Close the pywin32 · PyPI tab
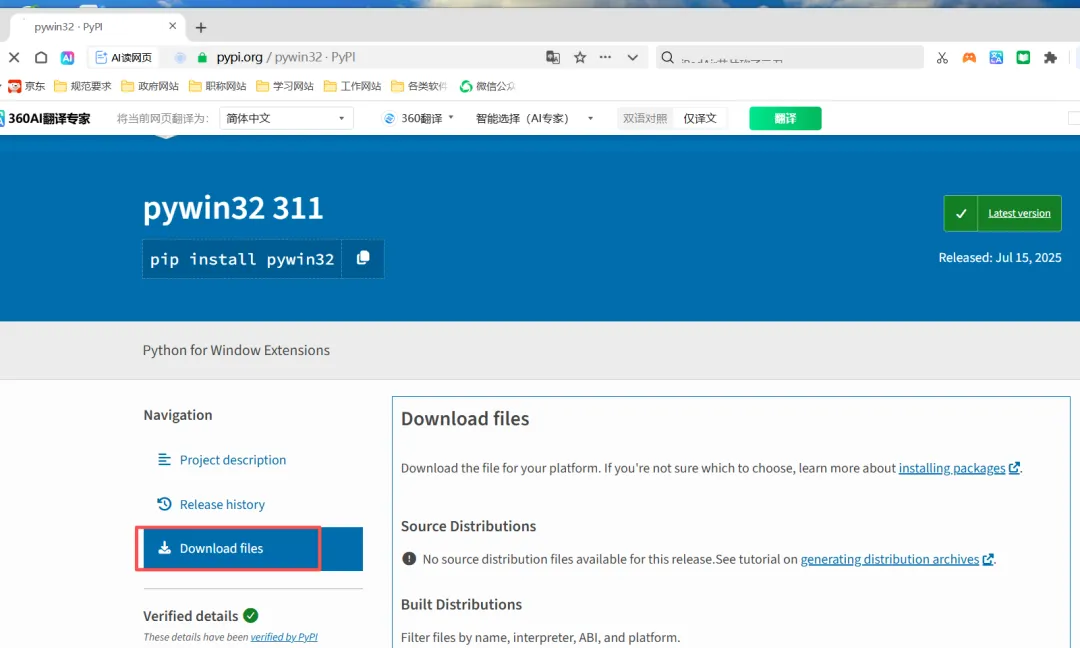 click(172, 26)
